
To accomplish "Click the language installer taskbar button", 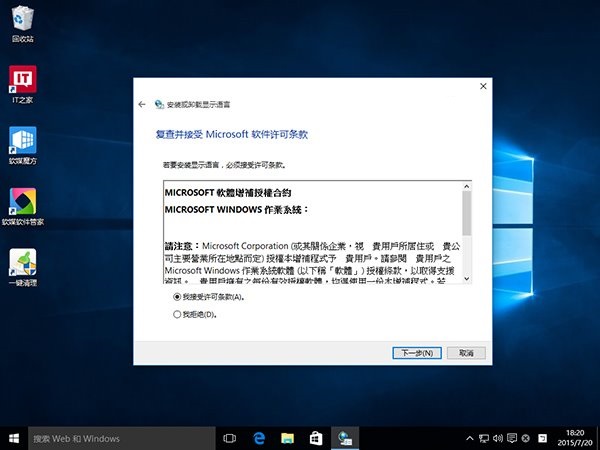I will [x=345, y=439].
